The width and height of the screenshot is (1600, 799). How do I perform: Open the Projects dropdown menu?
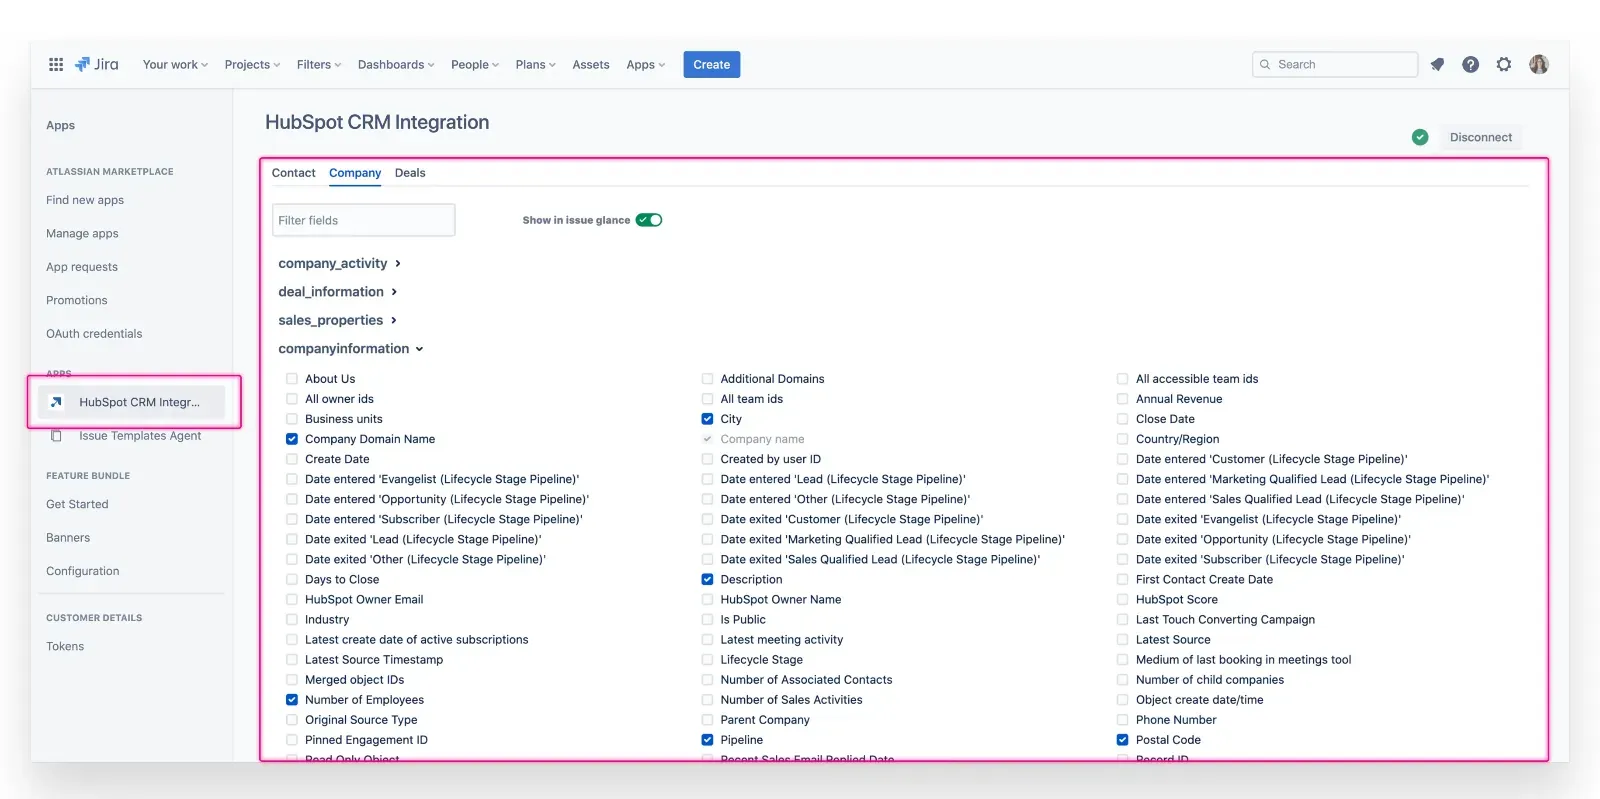252,64
